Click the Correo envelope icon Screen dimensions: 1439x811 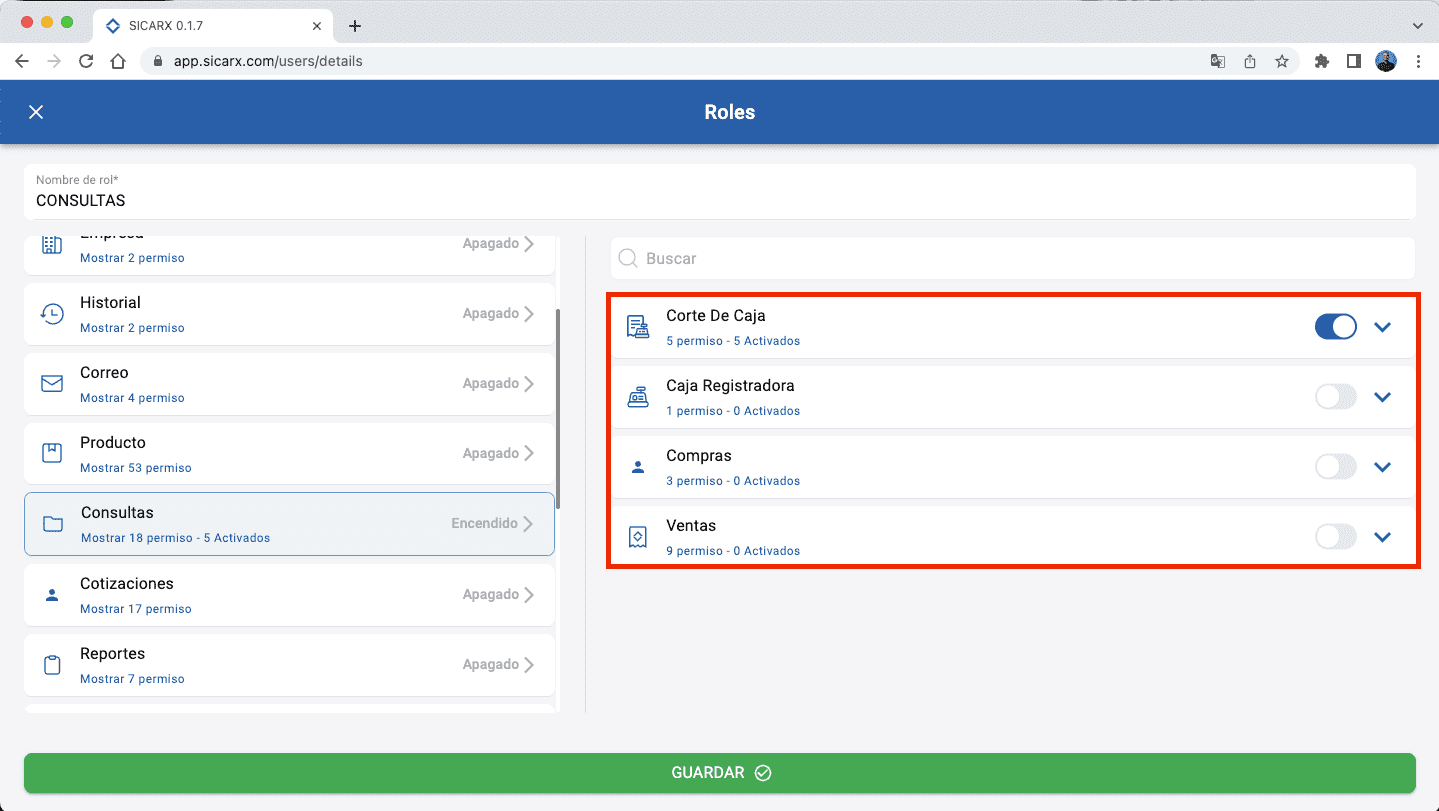point(52,384)
